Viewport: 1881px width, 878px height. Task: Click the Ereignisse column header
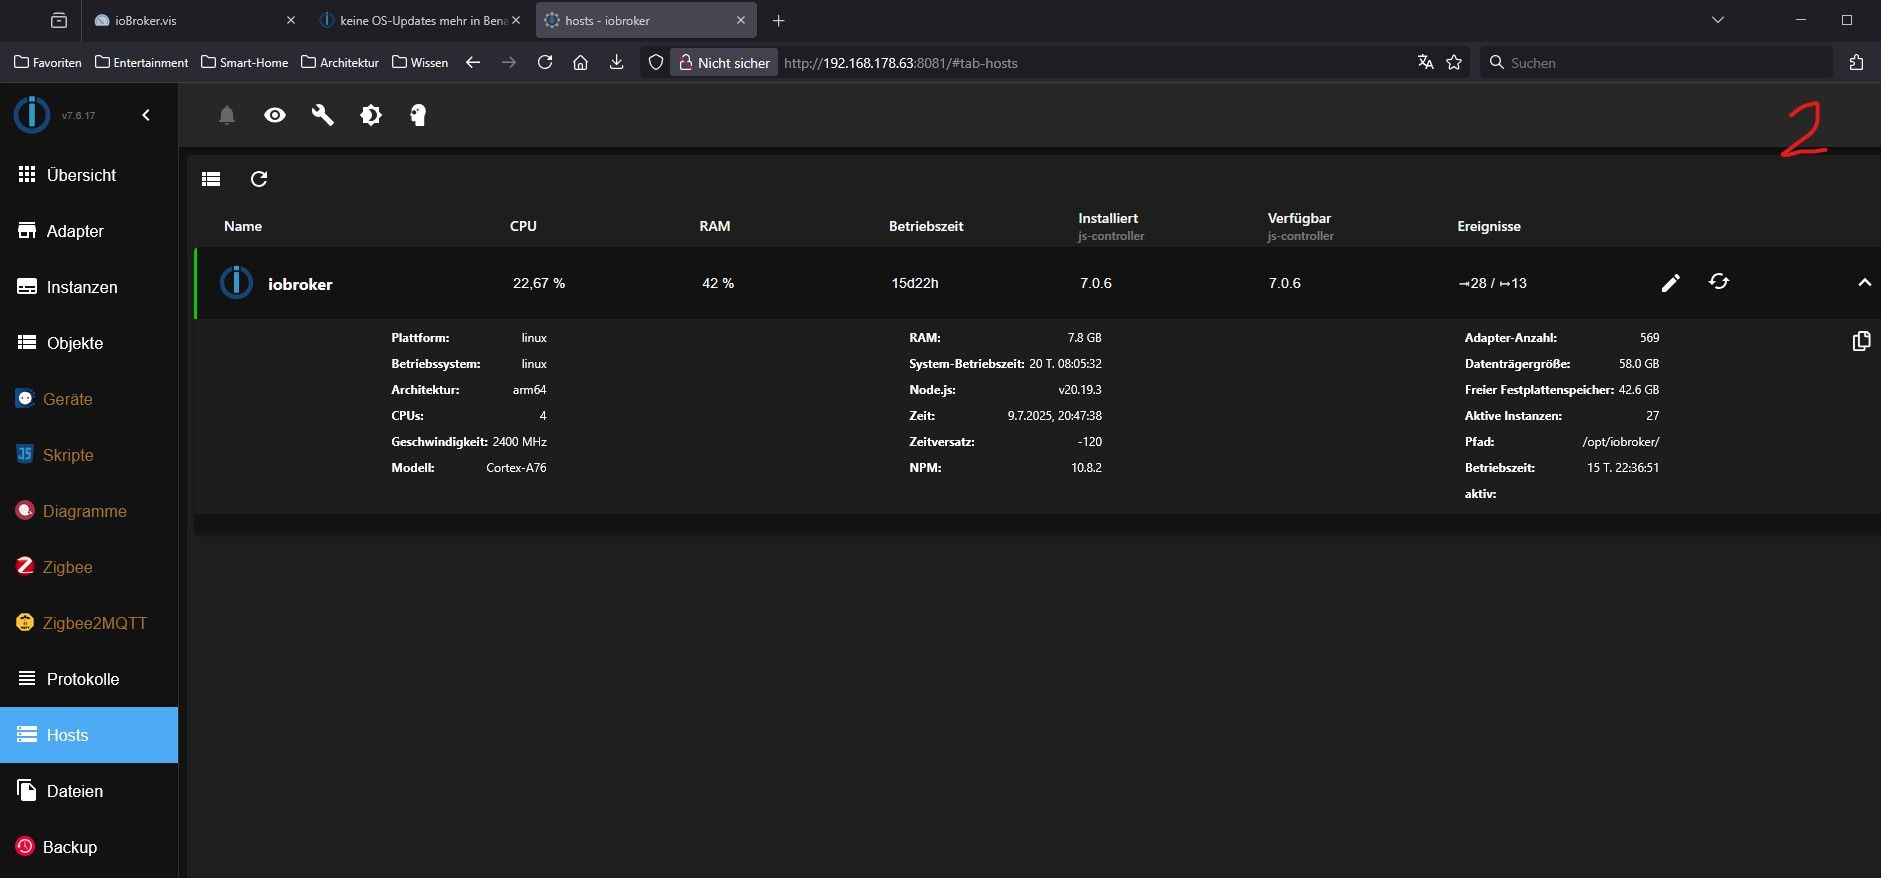(x=1489, y=226)
